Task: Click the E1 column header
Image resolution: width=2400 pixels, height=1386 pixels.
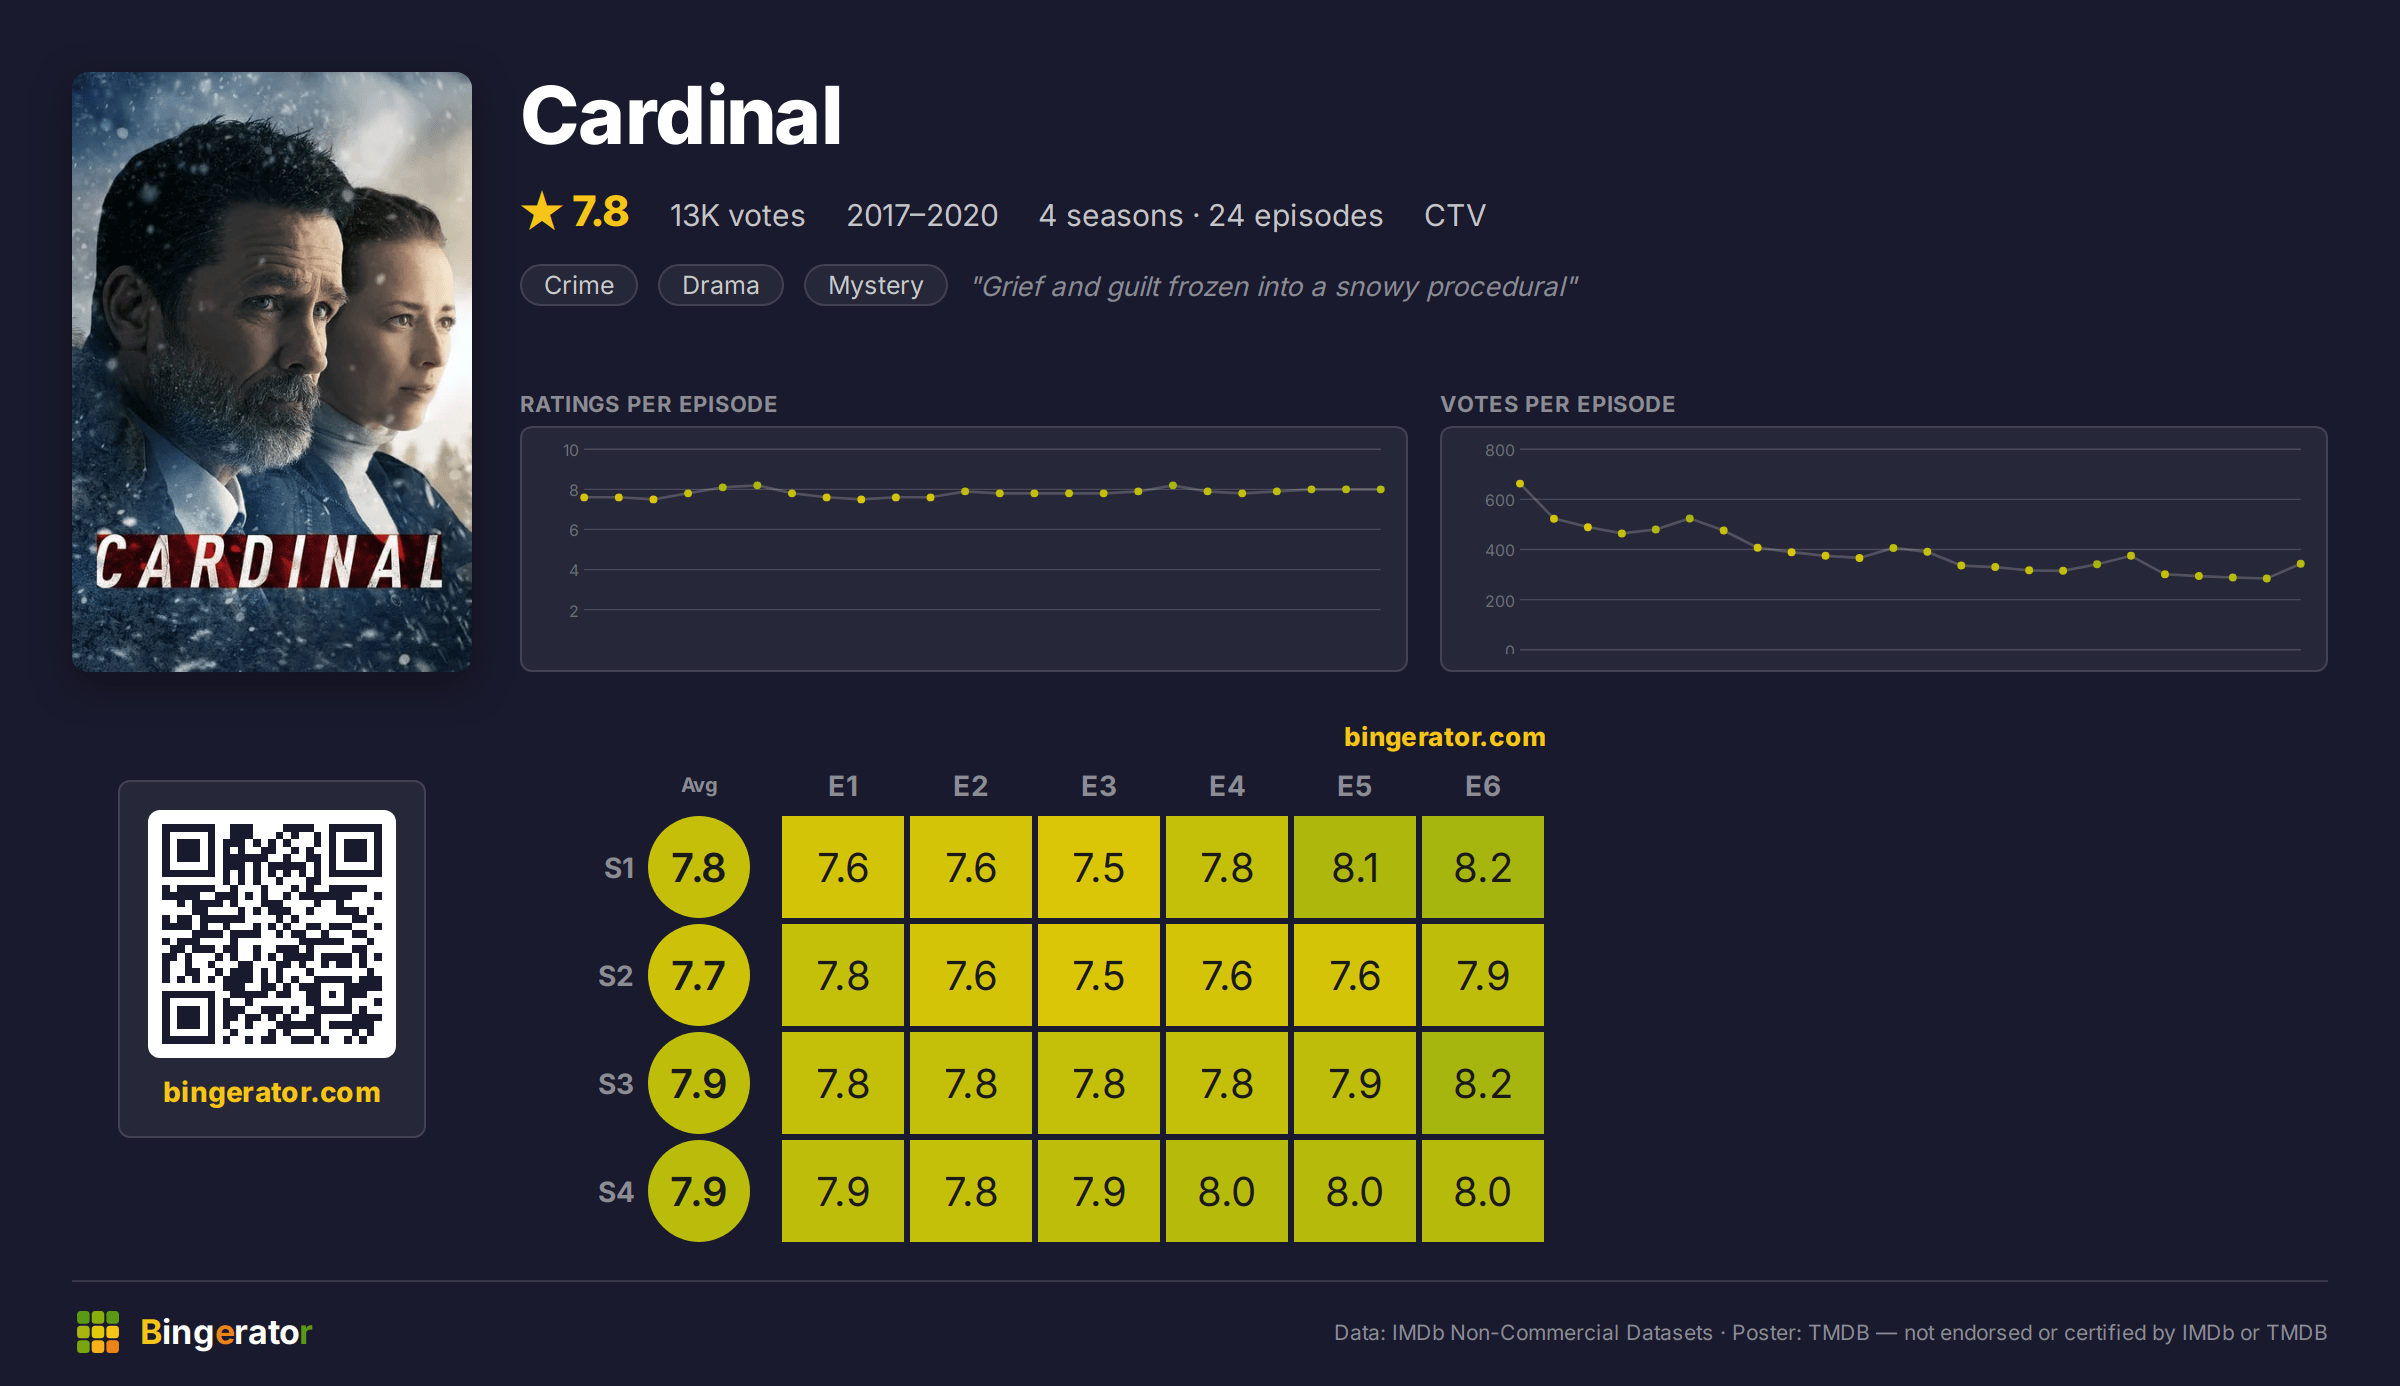Action: (x=843, y=786)
